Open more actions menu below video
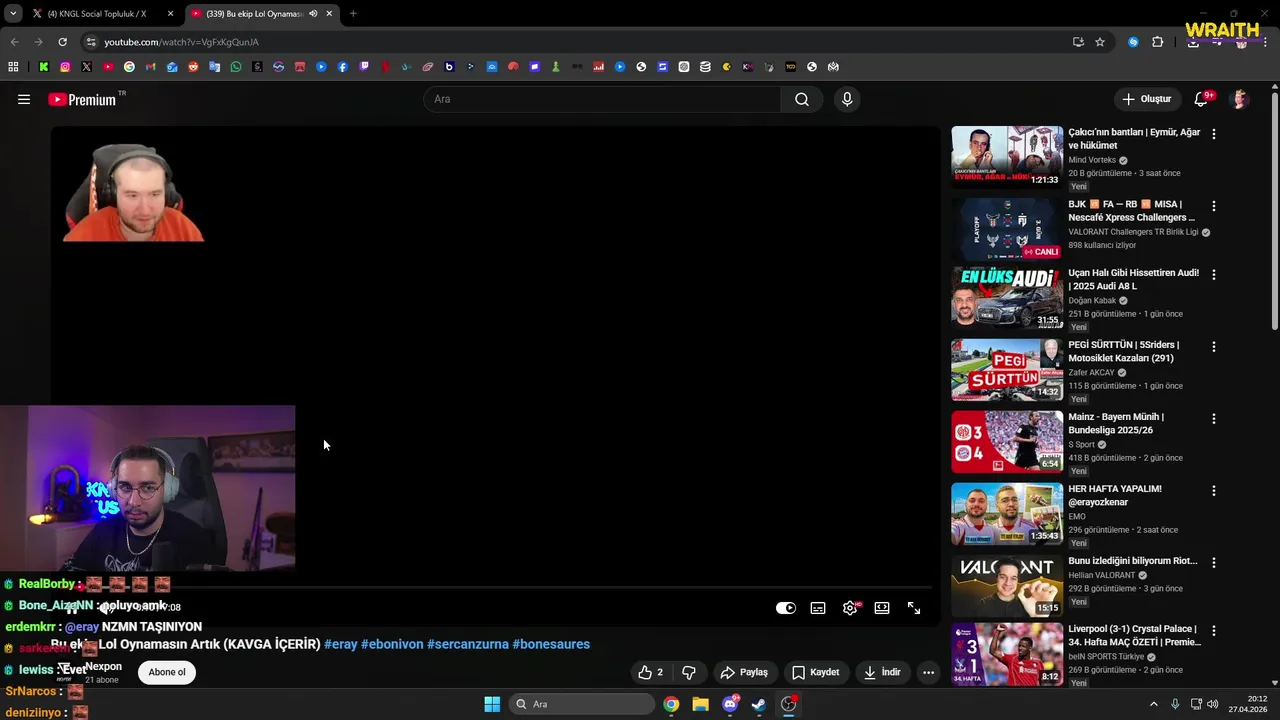1280x720 pixels. pyautogui.click(x=928, y=672)
